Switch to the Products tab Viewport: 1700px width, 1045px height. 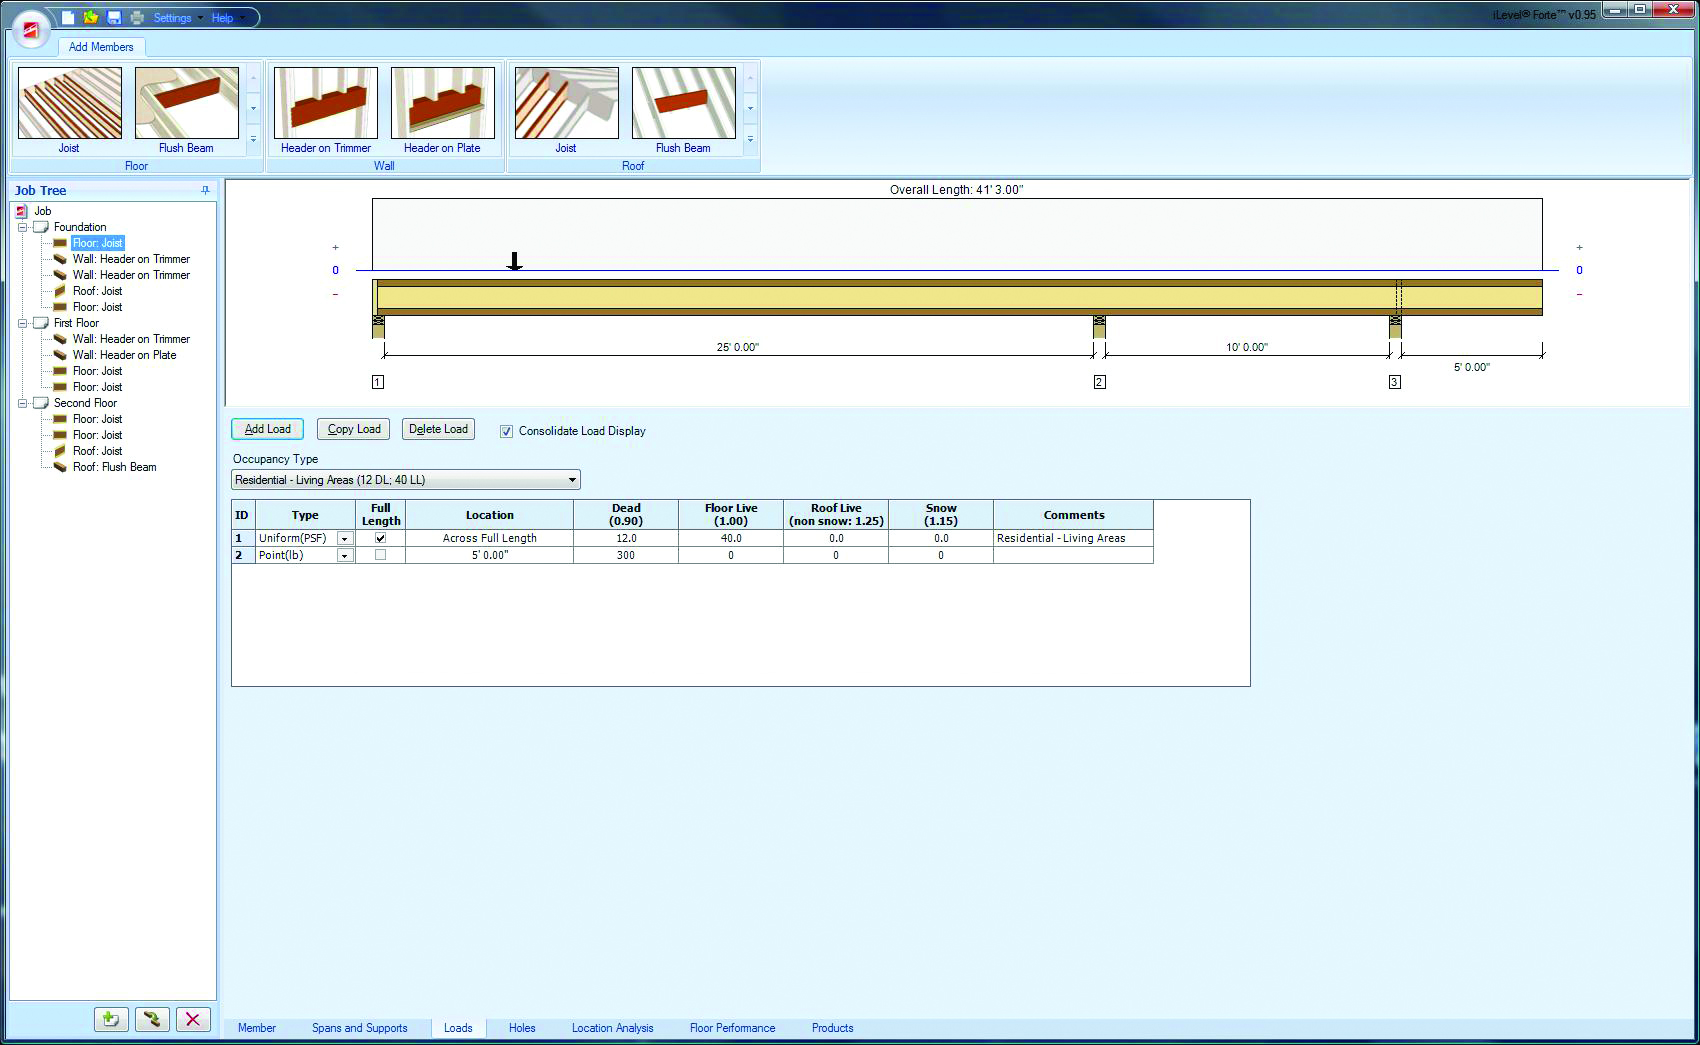pyautogui.click(x=833, y=1028)
